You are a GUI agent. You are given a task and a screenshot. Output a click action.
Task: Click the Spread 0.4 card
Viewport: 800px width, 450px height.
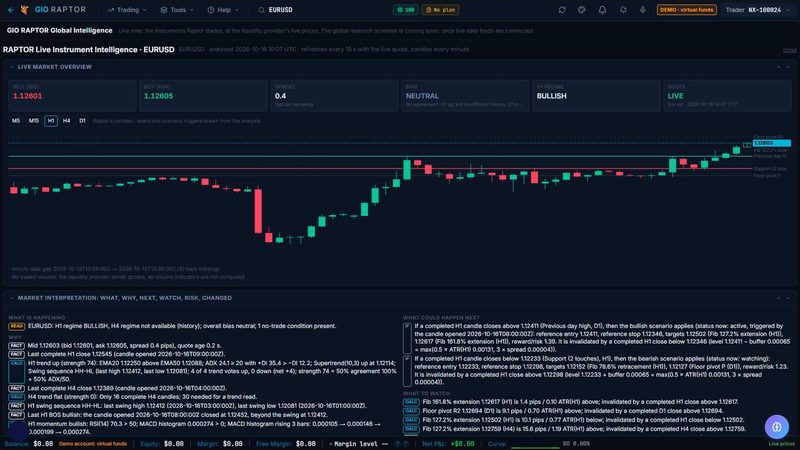tap(334, 95)
